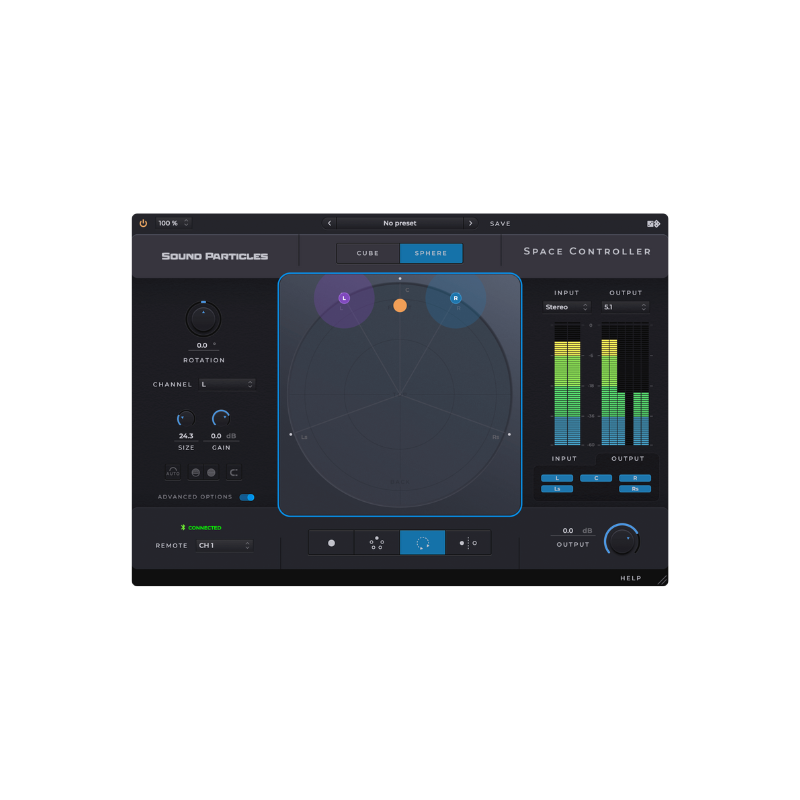Toggle the Ls output speaker button
The width and height of the screenshot is (800, 800).
tap(557, 489)
